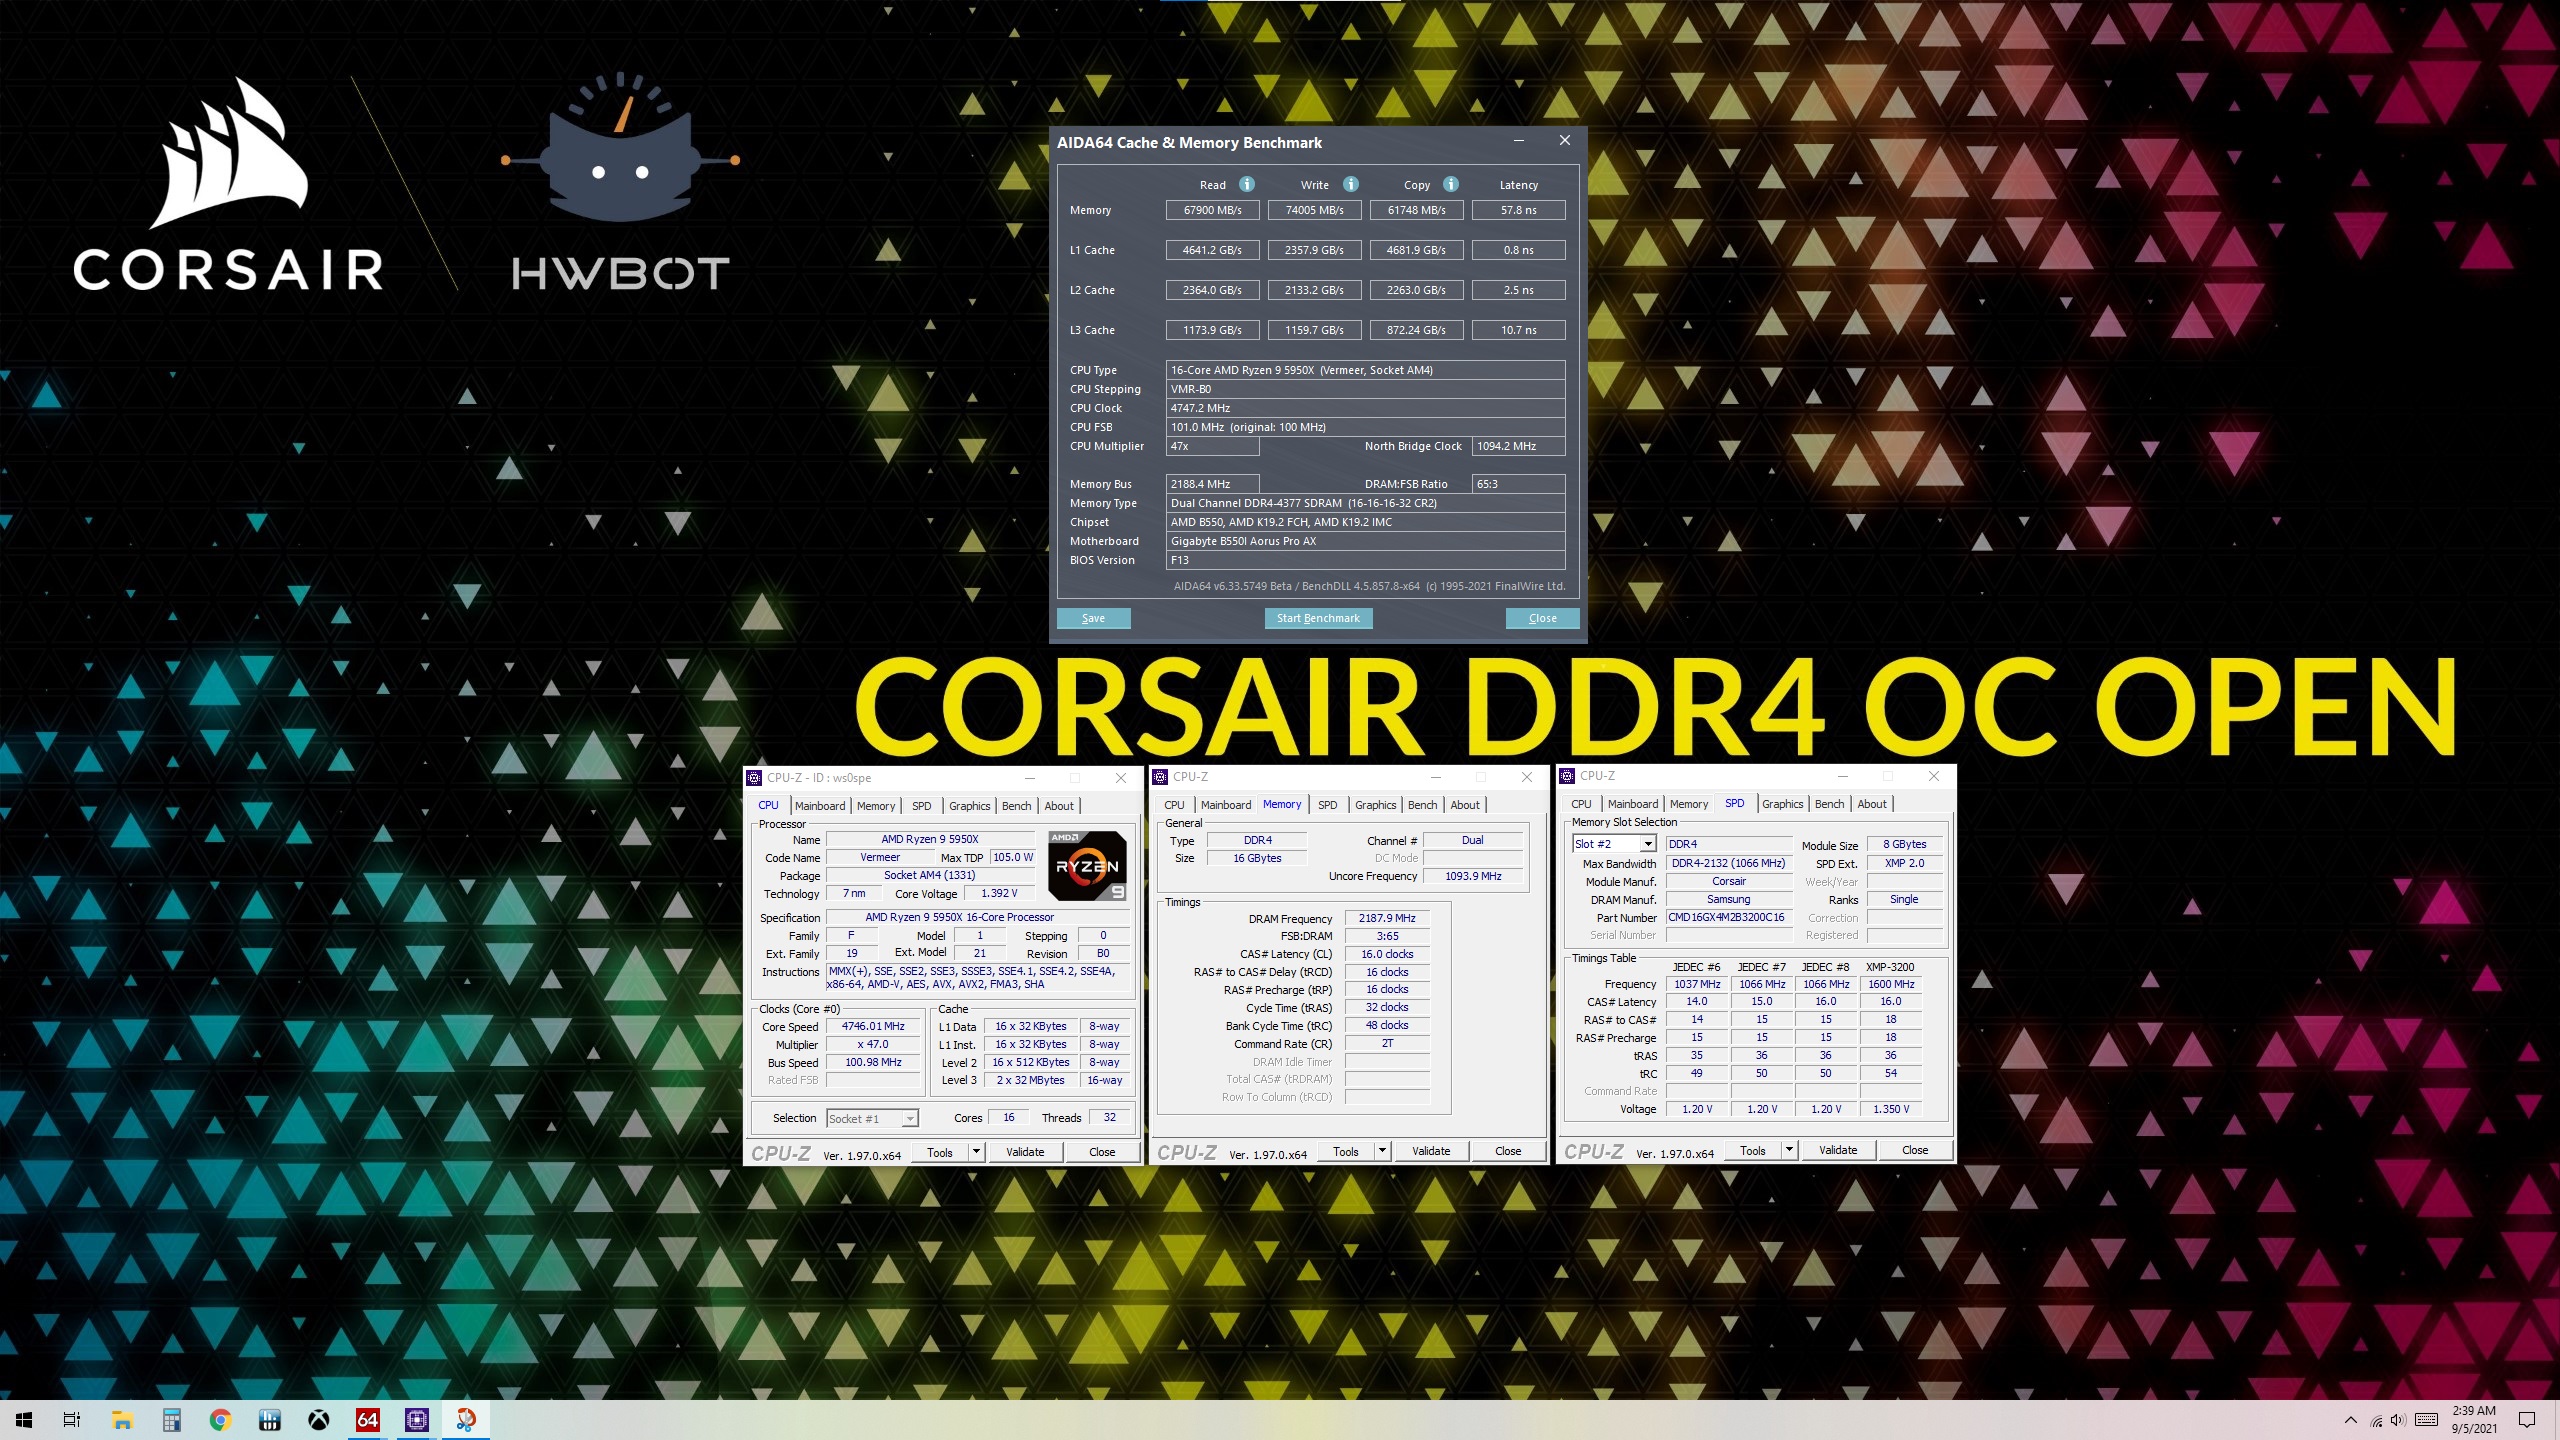This screenshot has width=2560, height=1440.
Task: Click Validate in the CPU-Z CPU window
Action: pos(1025,1152)
